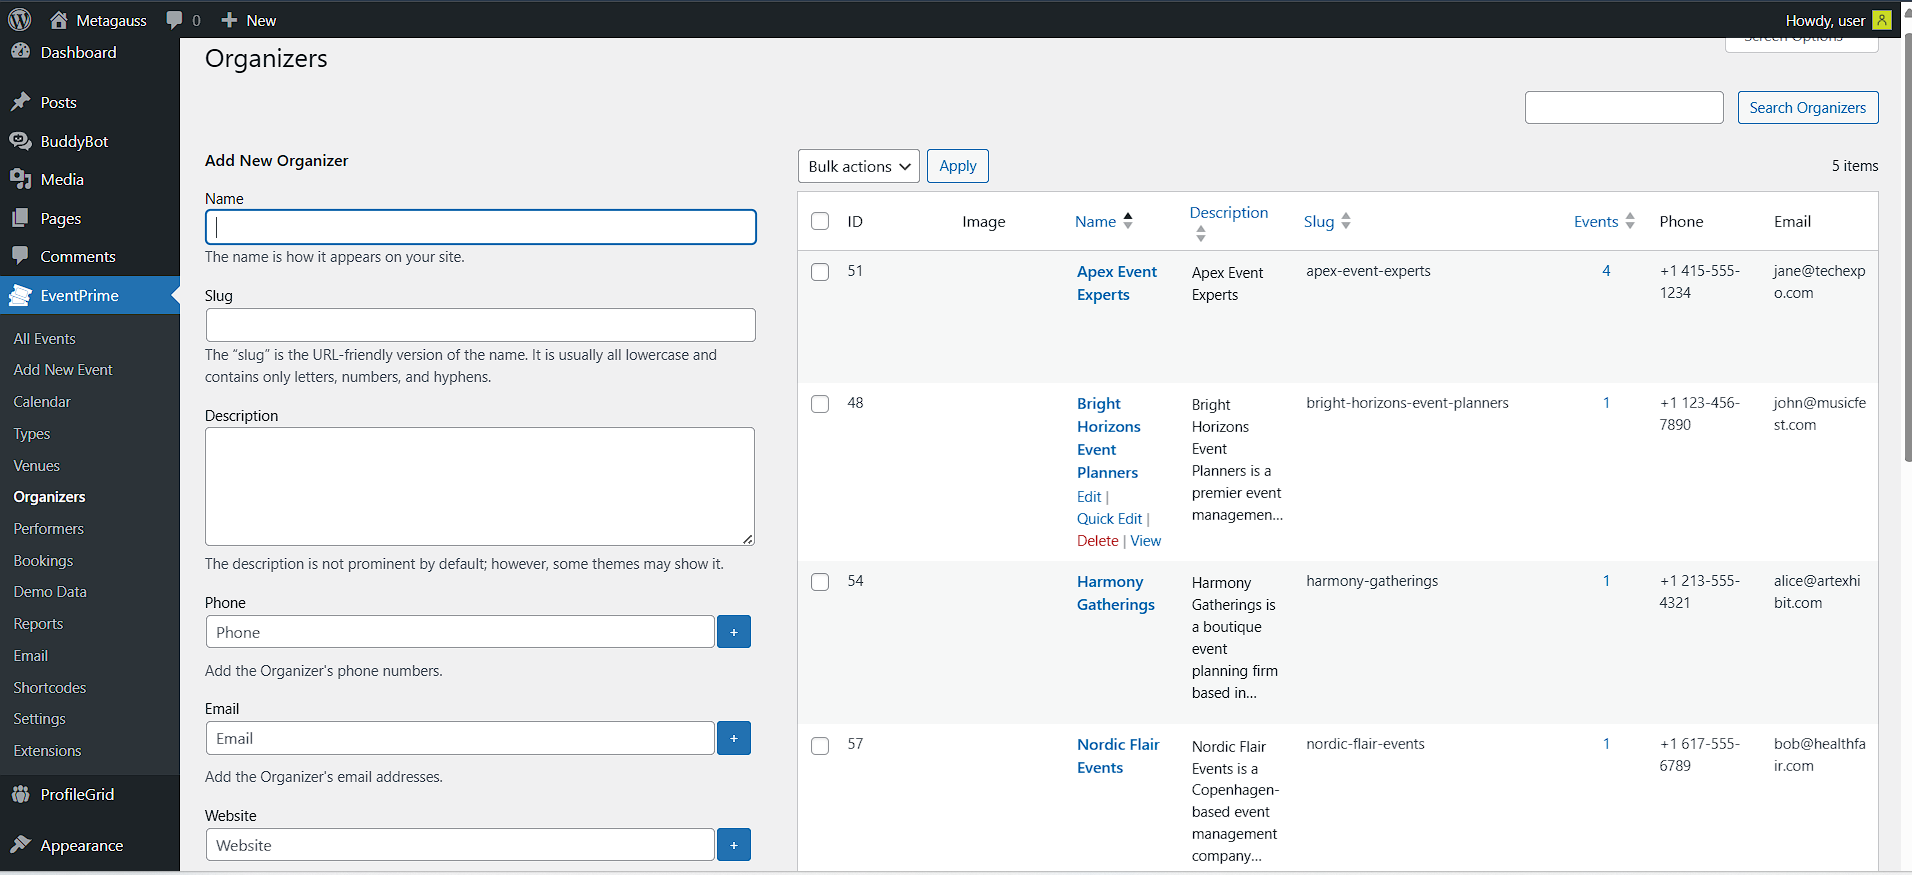
Task: Click the plus button beside Website field
Action: click(x=733, y=845)
